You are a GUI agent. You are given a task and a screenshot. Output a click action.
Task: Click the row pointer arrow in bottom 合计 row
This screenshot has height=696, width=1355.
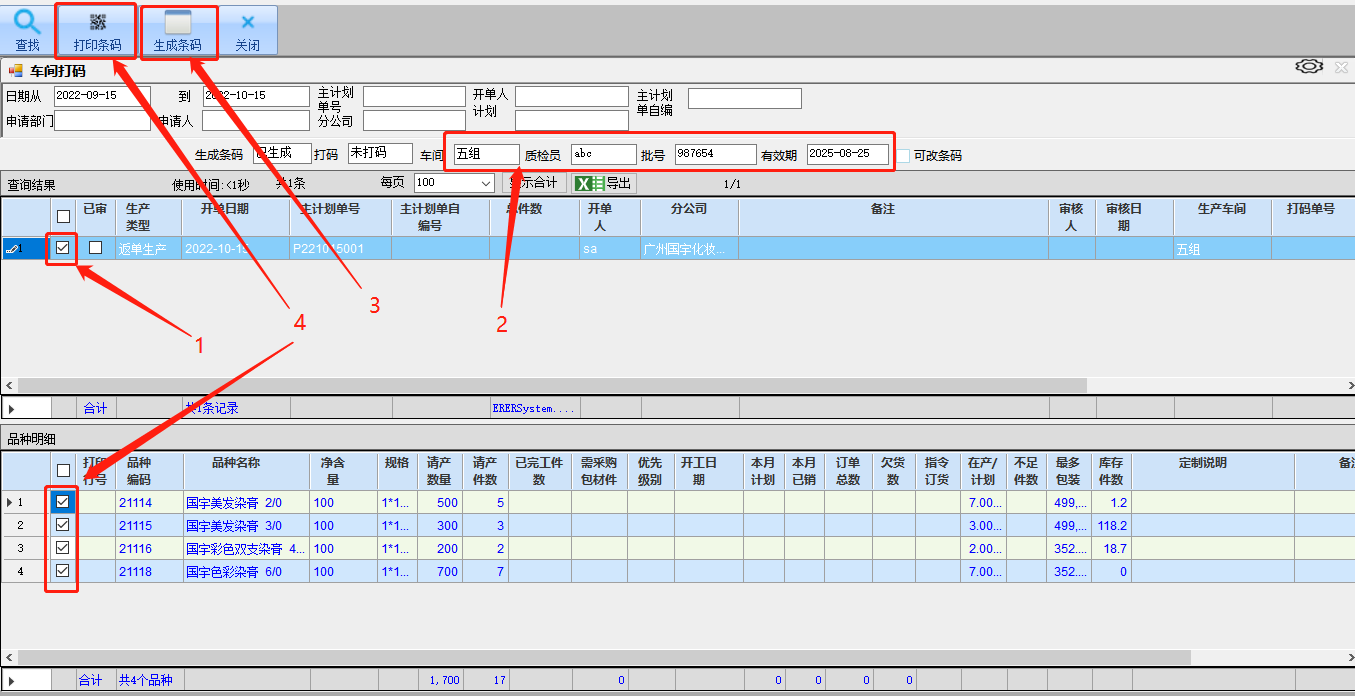pos(12,681)
